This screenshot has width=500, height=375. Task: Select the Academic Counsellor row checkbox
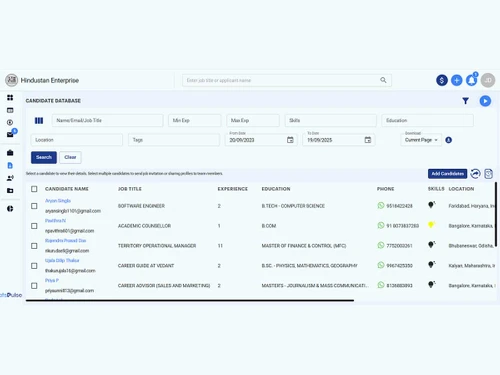coord(34,226)
